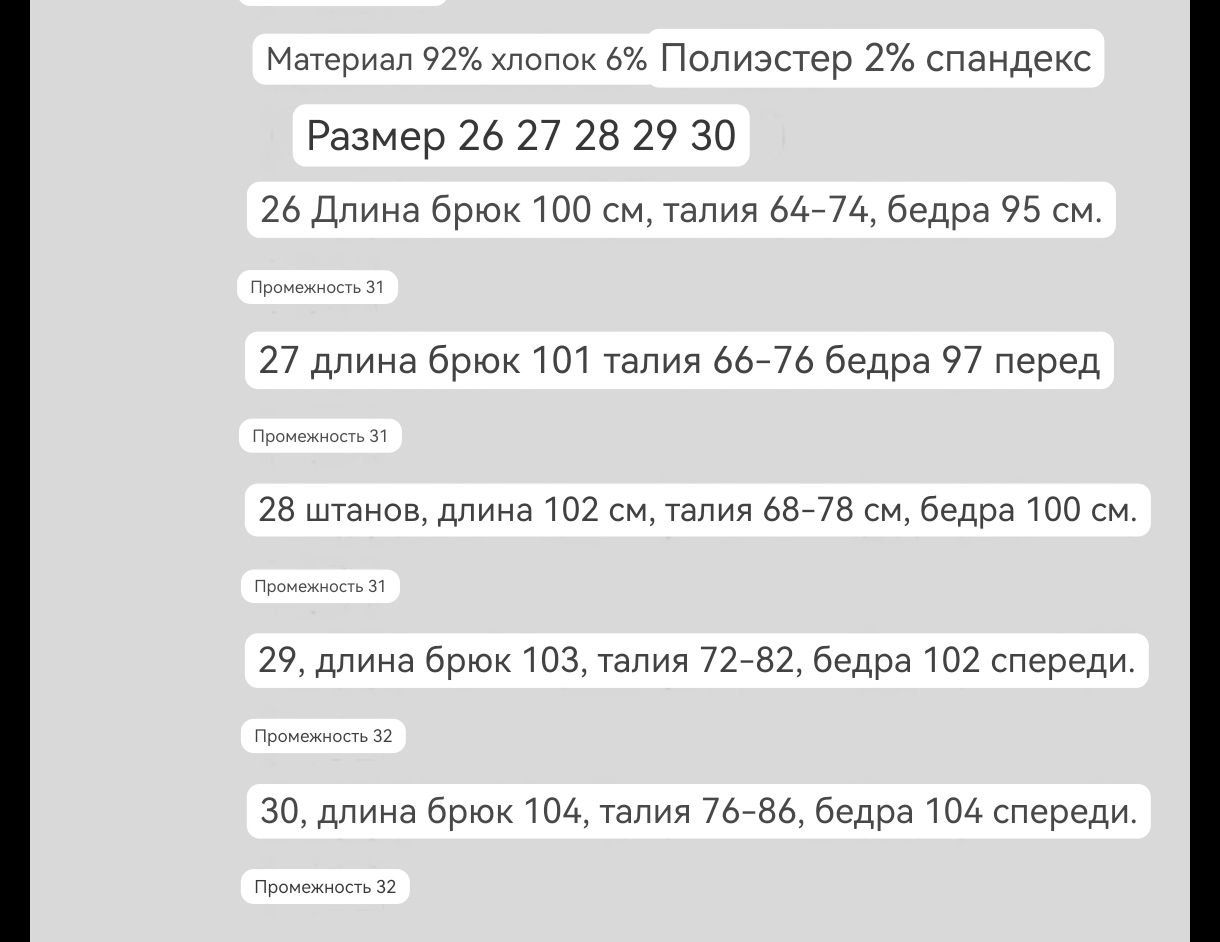Click the 'Материал 92% хлопок 6%' label
This screenshot has width=1220, height=942.
coord(456,60)
